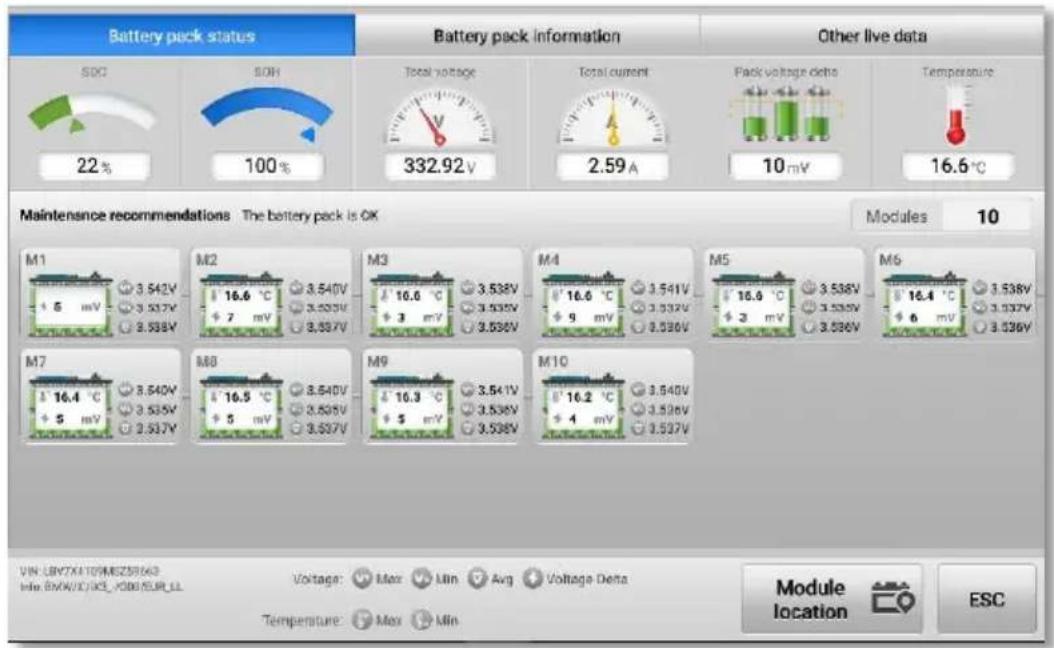Viewport: 1054px width, 648px height.
Task: Click the Voltage Avg legend icon
Action: pyautogui.click(x=477, y=579)
